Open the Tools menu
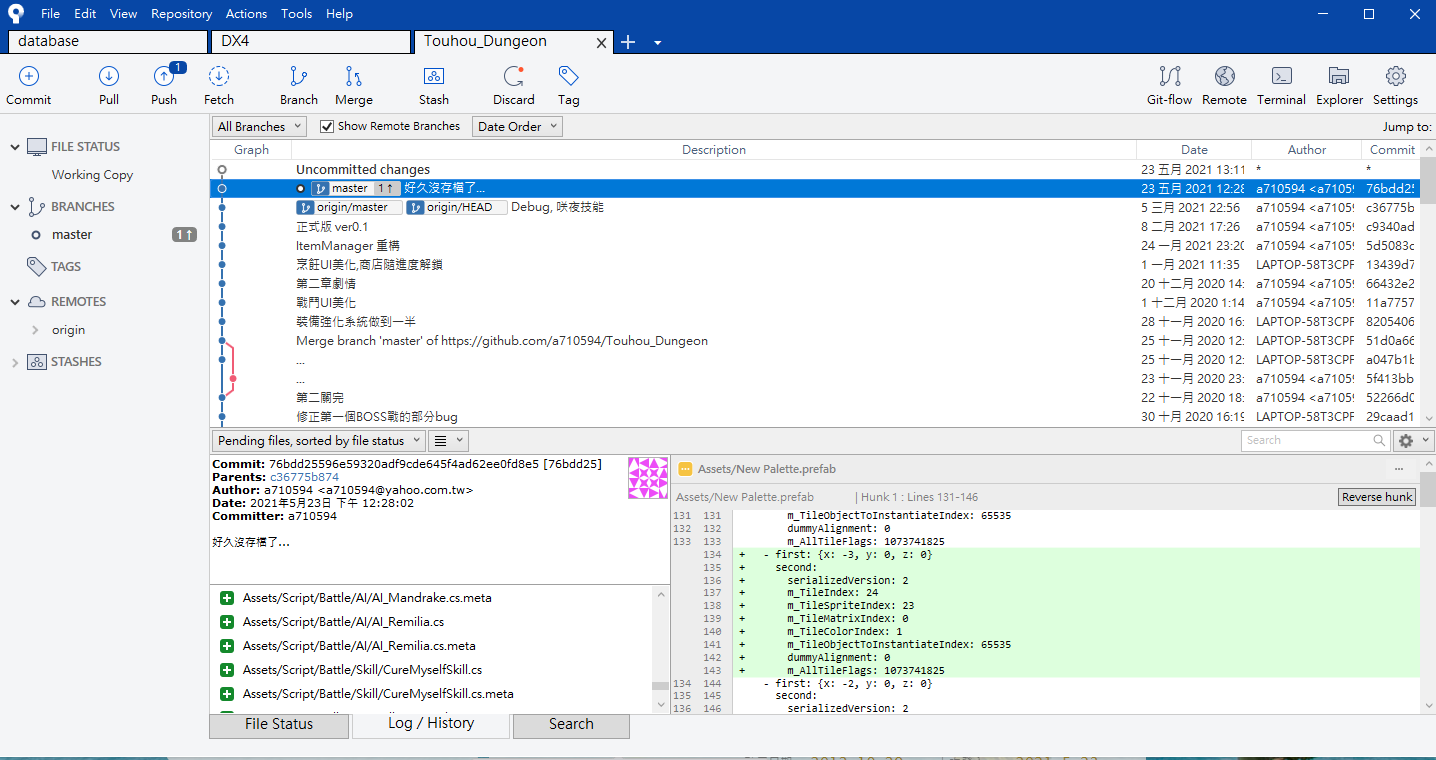This screenshot has height=760, width=1436. 297,14
